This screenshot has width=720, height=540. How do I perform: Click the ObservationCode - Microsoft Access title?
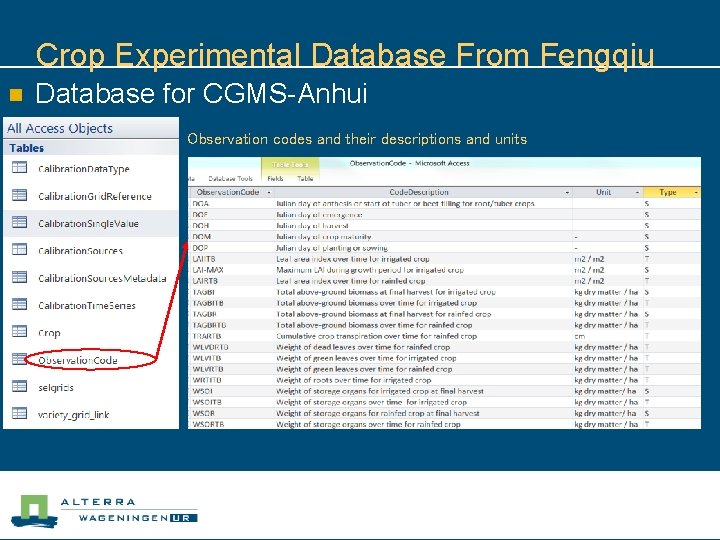coord(410,163)
